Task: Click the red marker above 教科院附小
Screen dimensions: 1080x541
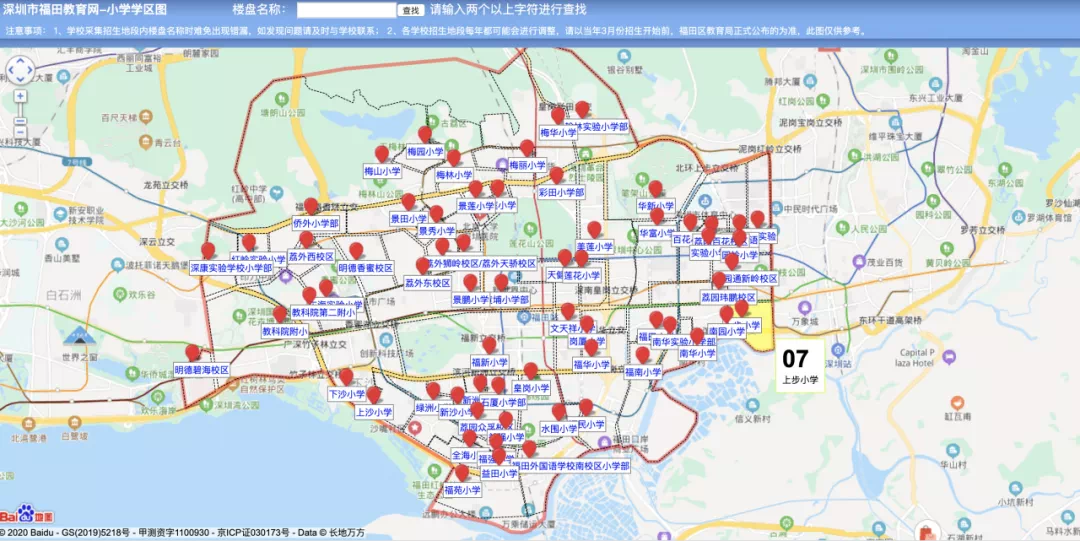Action: pos(280,315)
